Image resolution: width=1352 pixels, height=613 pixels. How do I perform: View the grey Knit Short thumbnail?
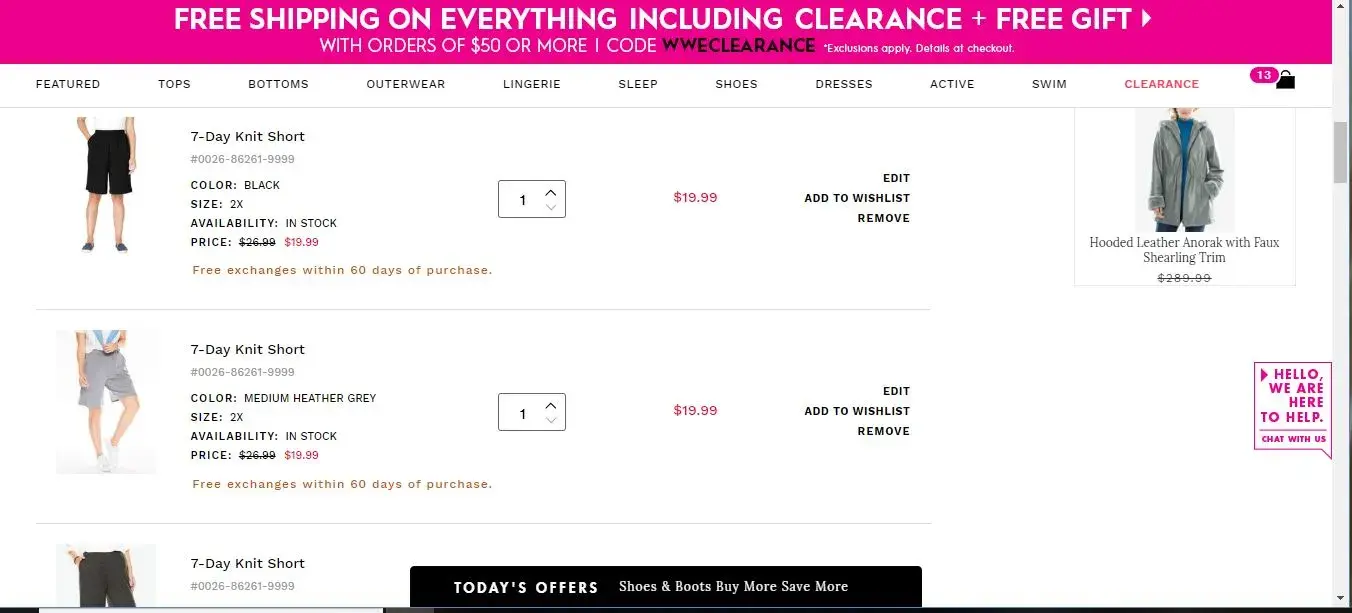click(106, 401)
